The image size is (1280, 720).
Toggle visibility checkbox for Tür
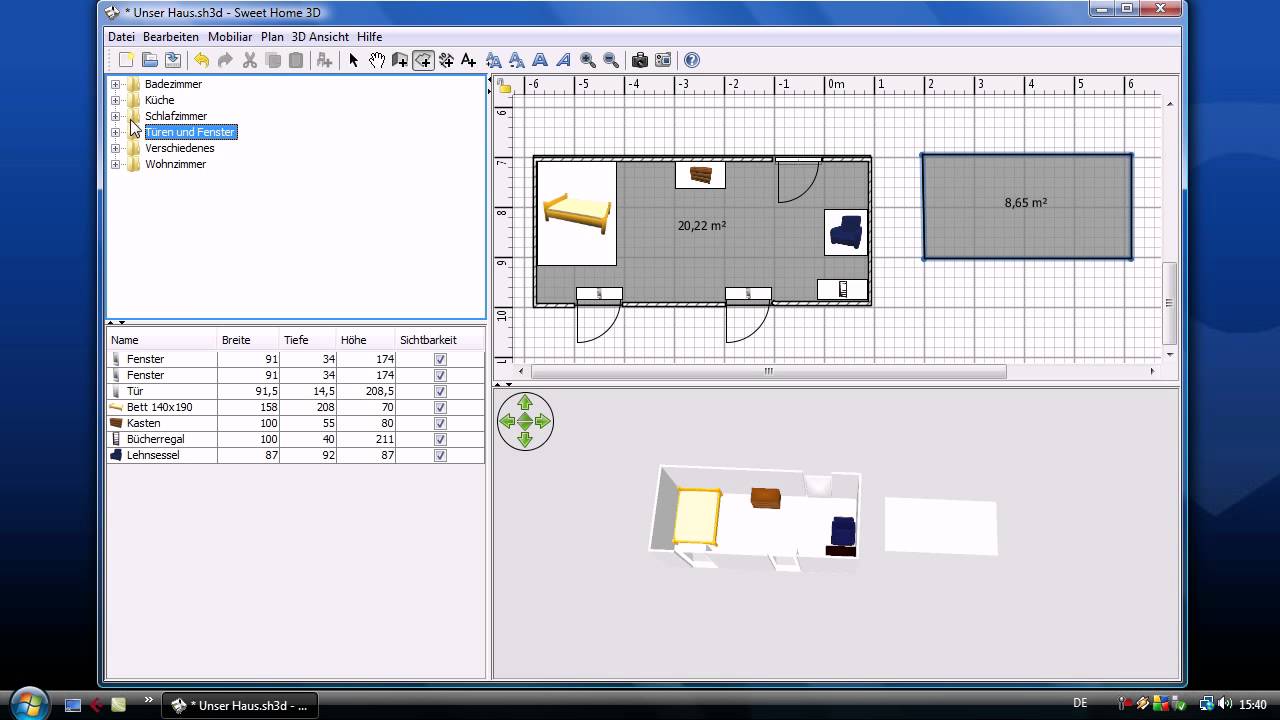pyautogui.click(x=440, y=391)
